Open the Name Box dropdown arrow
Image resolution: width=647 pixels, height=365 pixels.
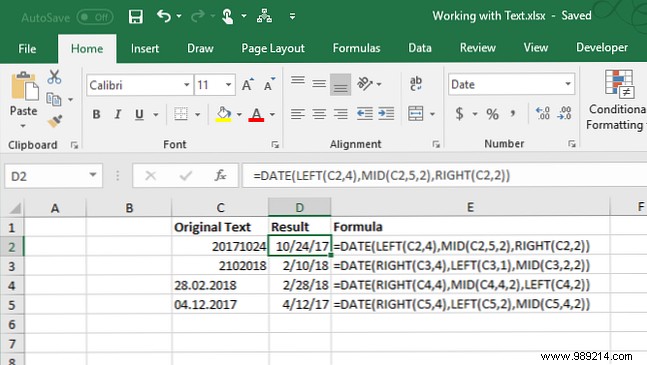coord(93,175)
